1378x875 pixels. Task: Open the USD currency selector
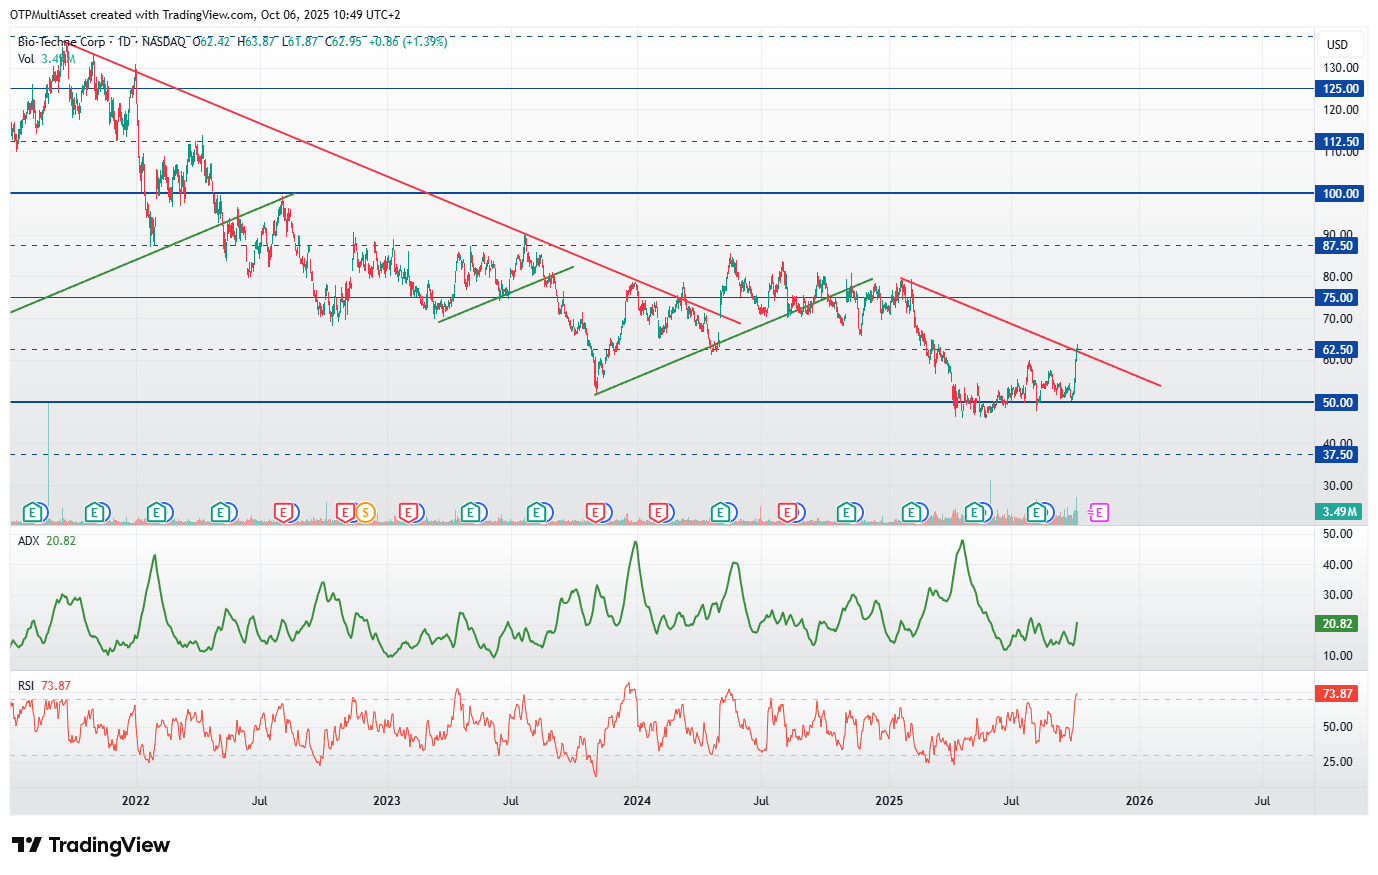click(x=1337, y=44)
